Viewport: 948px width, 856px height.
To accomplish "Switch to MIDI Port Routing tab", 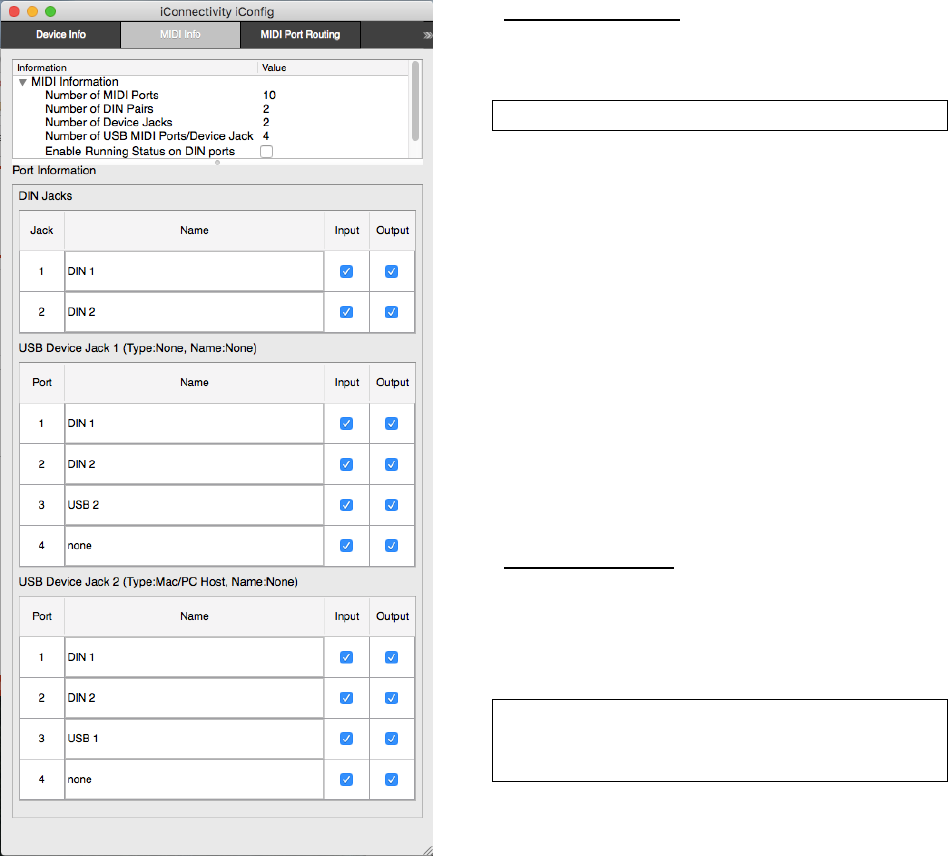I will (300, 34).
